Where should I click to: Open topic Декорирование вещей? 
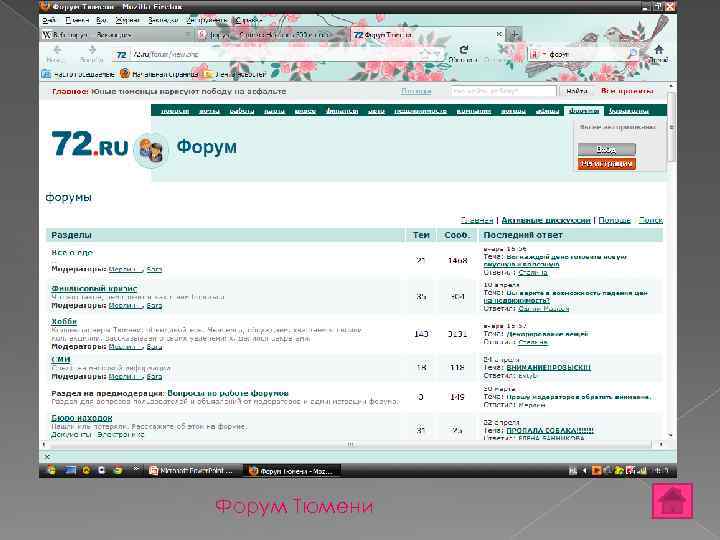tap(547, 334)
